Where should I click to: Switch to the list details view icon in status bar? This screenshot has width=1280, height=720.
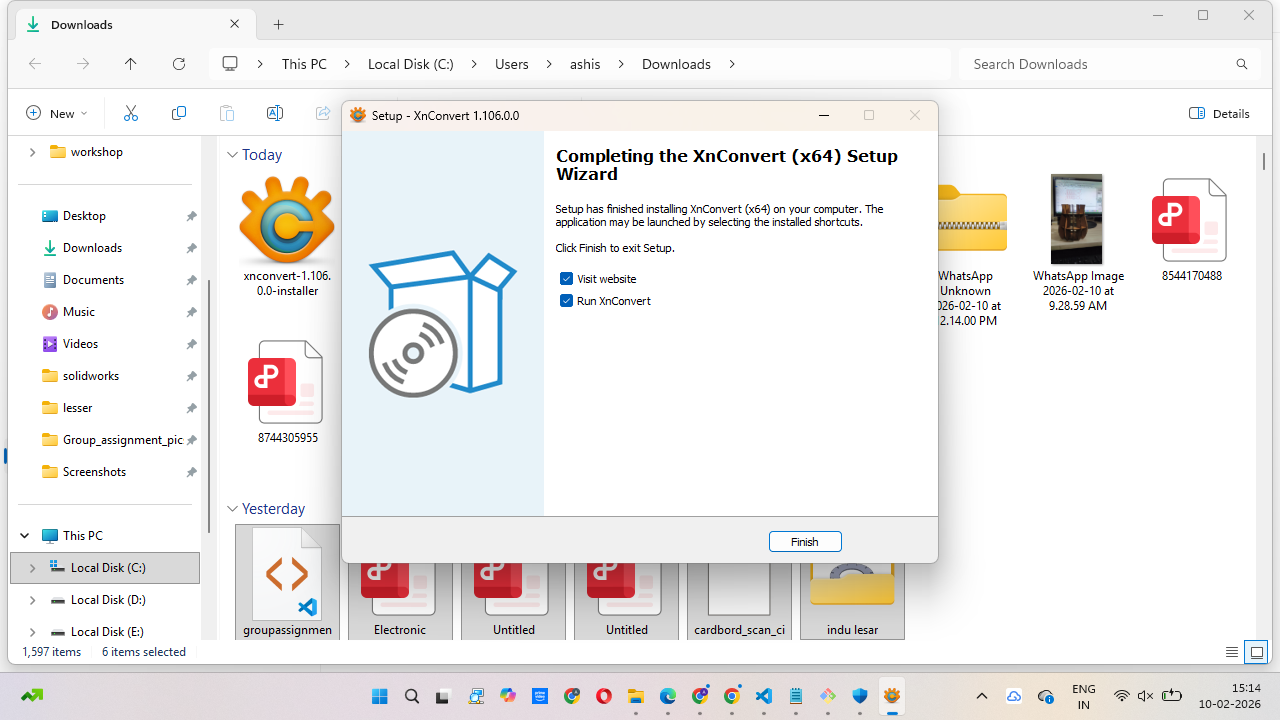coord(1232,652)
